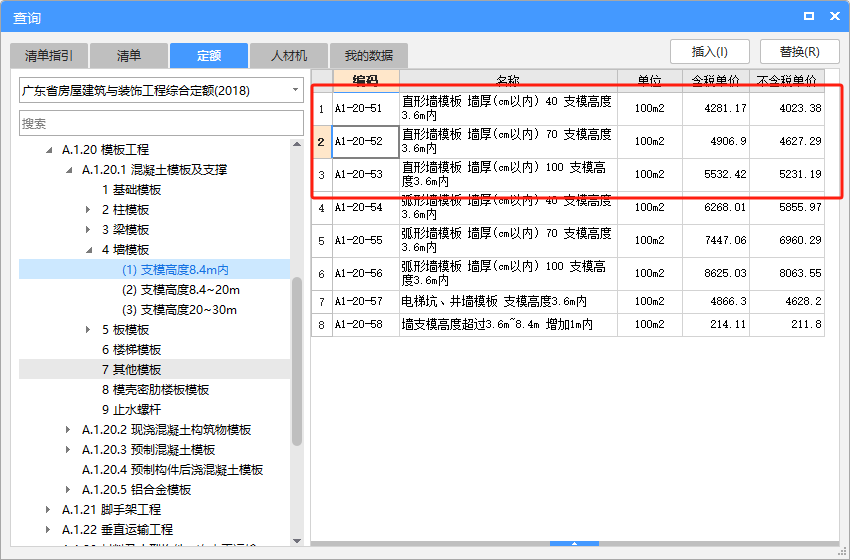Select code cell A1-20-58
The height and width of the screenshot is (560, 850).
(366, 325)
